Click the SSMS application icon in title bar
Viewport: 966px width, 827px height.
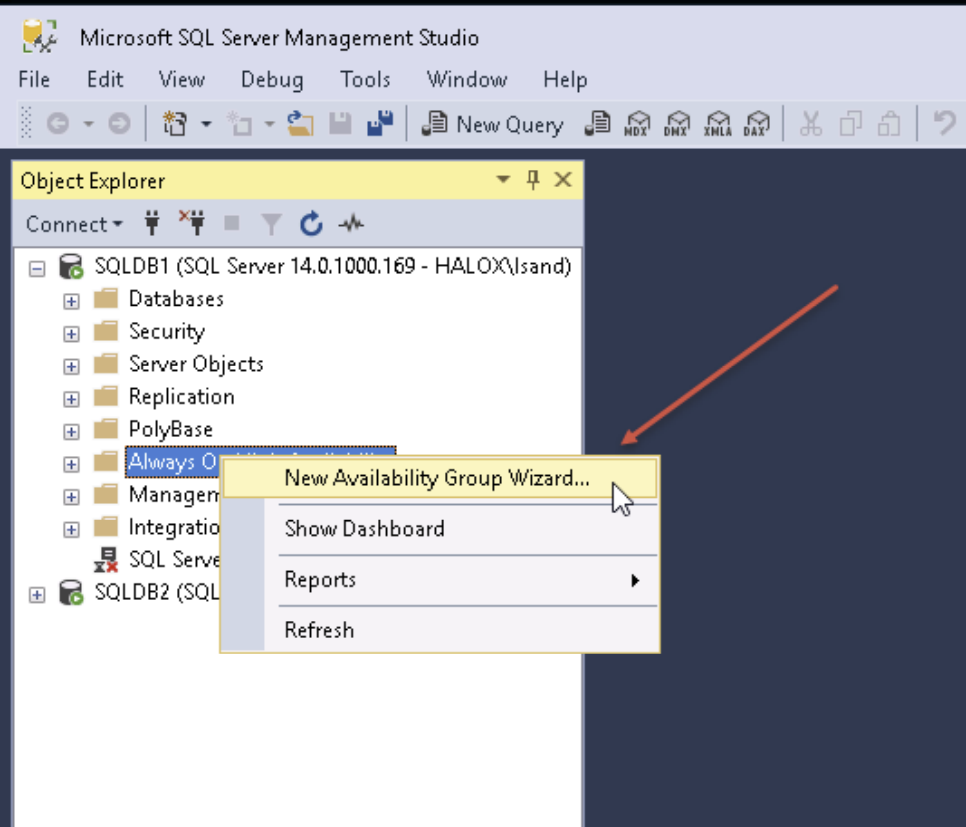(39, 36)
